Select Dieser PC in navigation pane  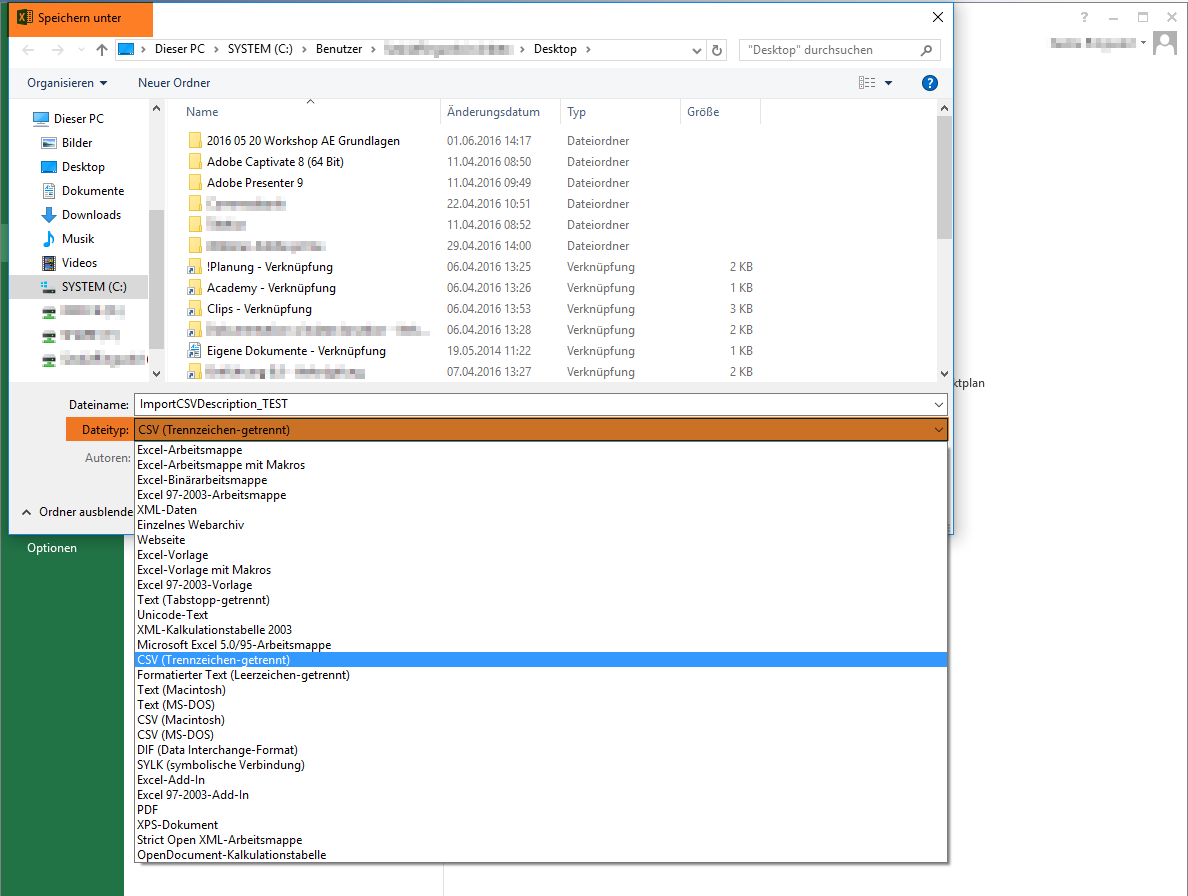(79, 119)
